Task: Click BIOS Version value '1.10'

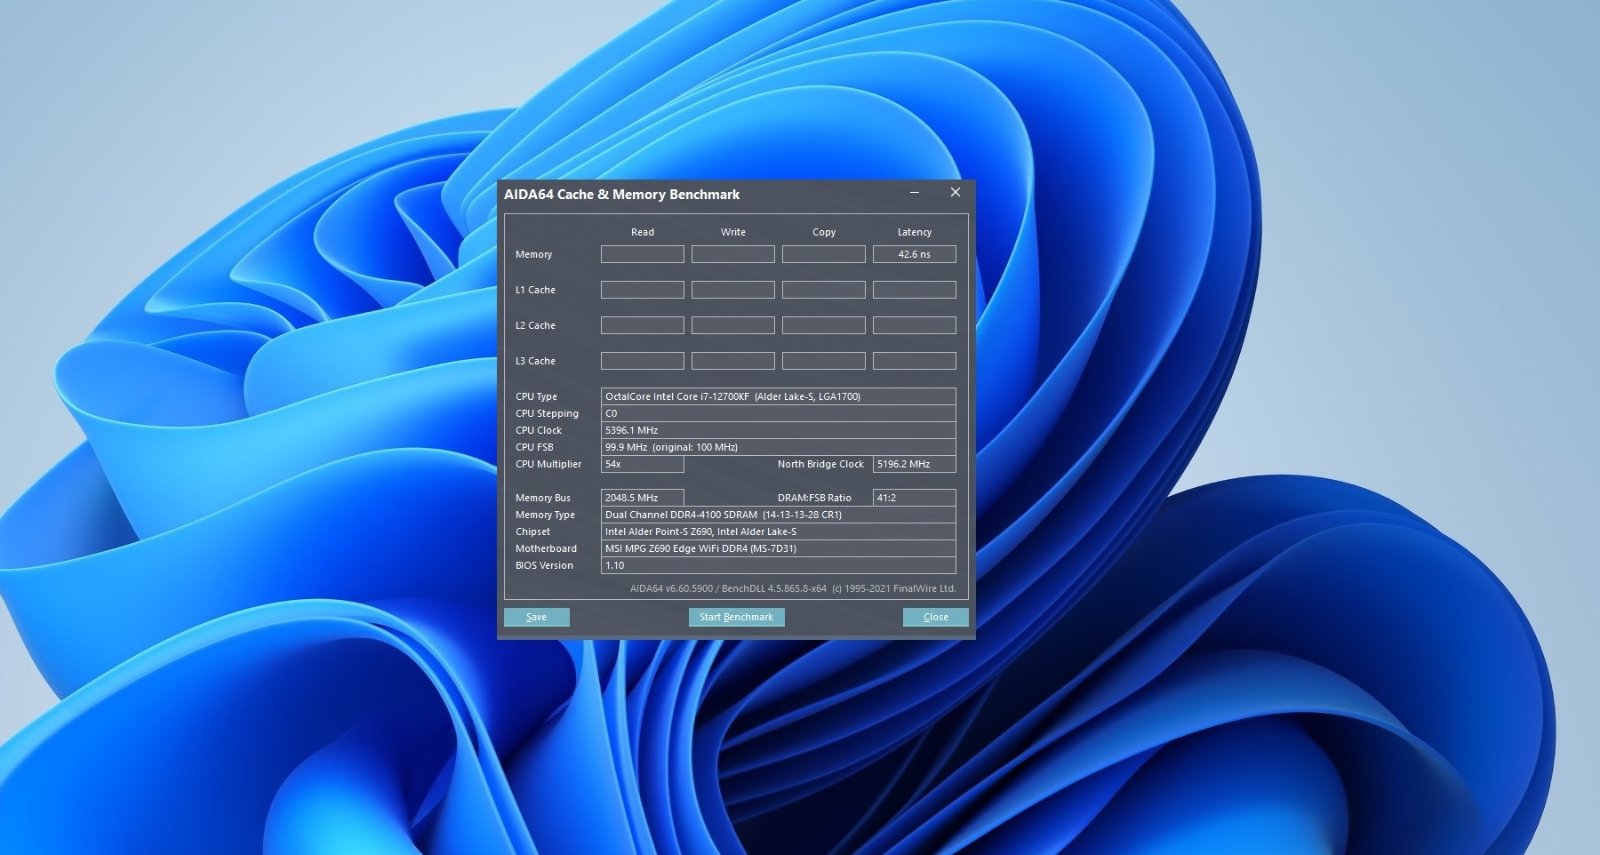Action: [778, 565]
